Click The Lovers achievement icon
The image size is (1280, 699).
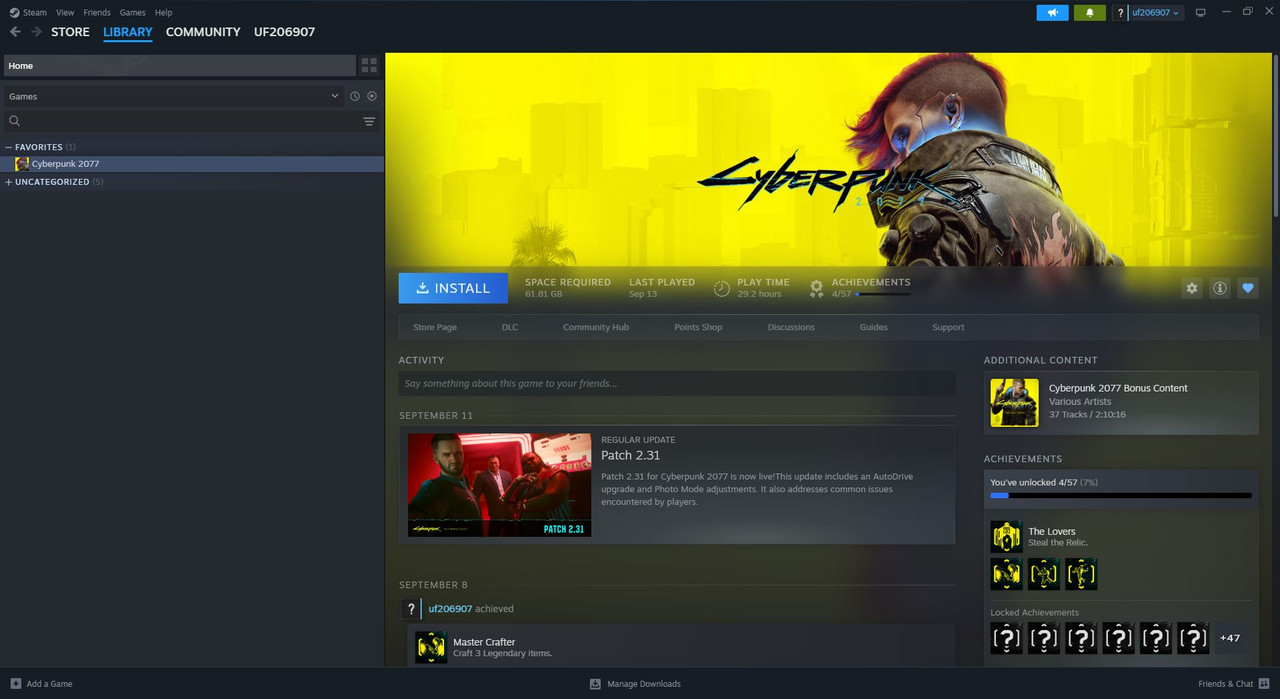(x=1006, y=537)
